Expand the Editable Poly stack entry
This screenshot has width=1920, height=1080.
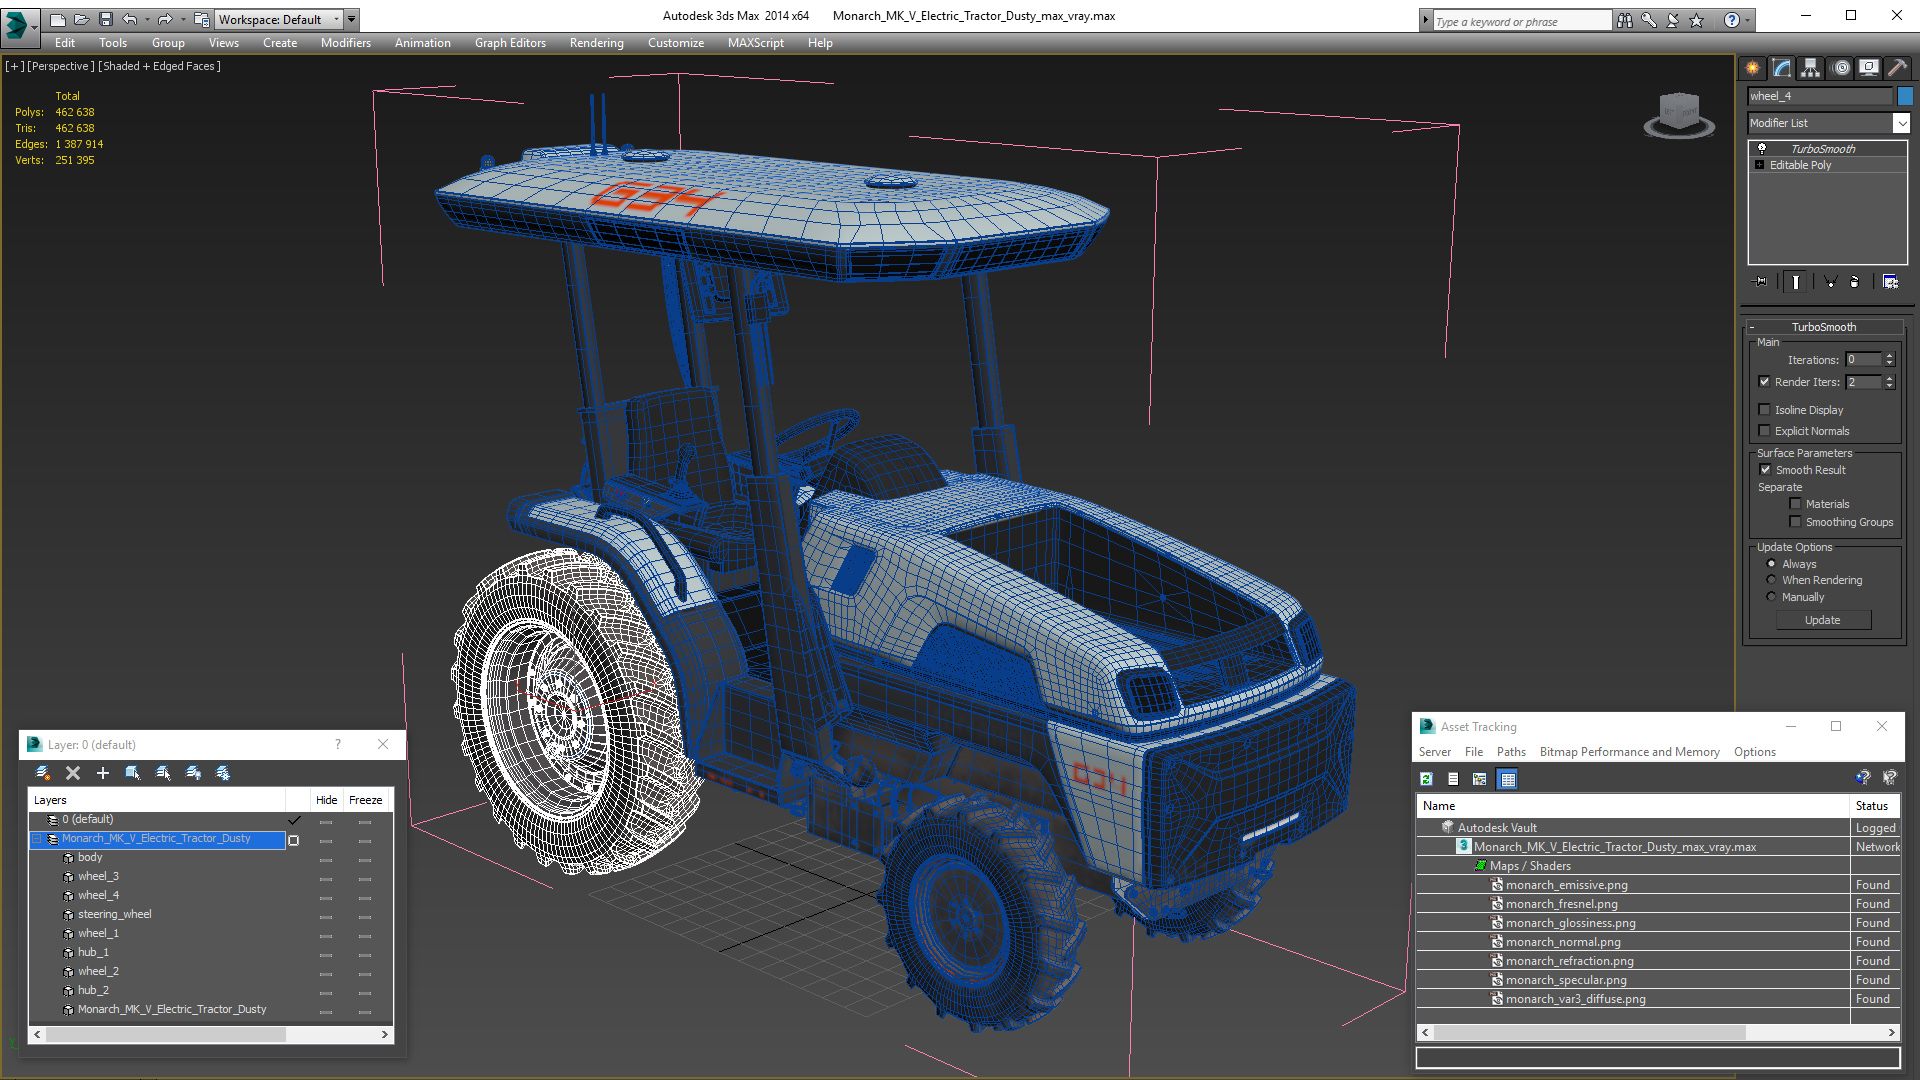point(1760,165)
